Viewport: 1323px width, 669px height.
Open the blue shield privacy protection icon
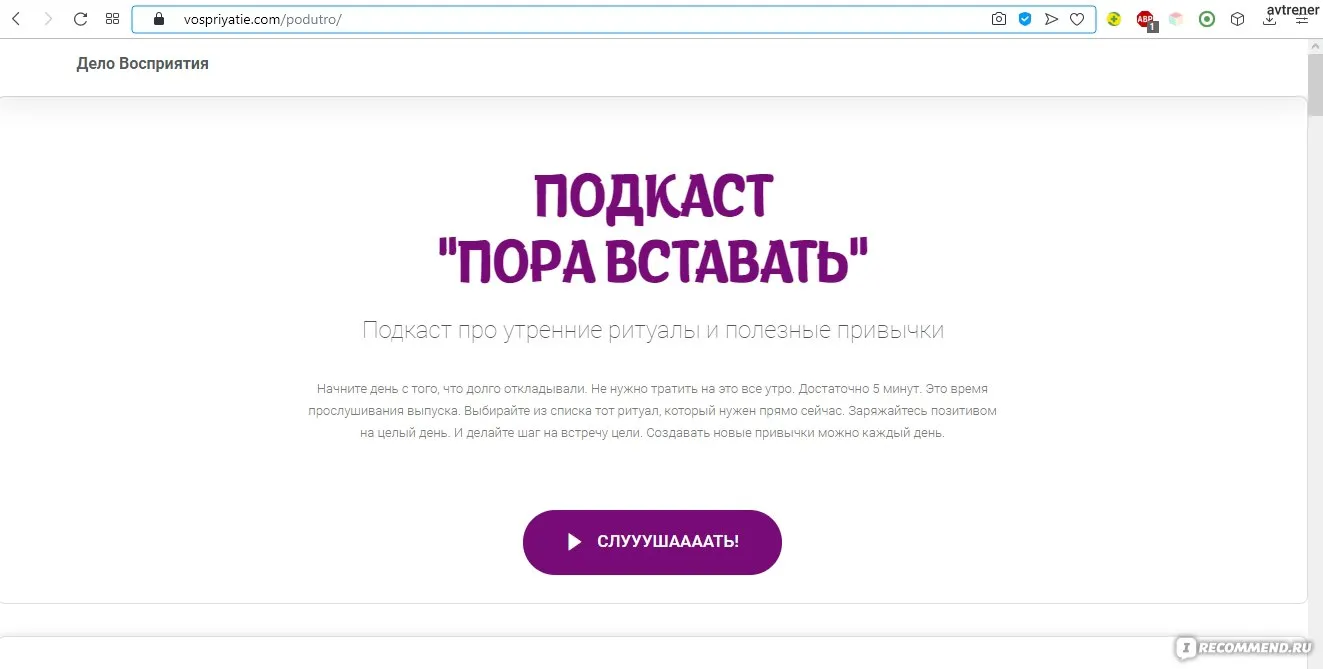point(1025,19)
